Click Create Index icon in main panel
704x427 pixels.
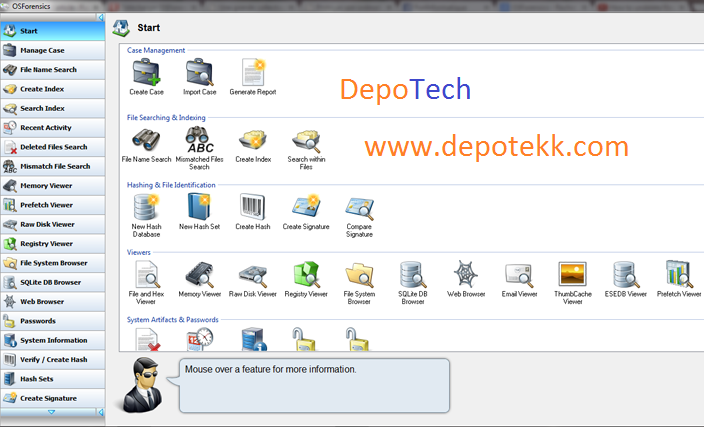253,140
